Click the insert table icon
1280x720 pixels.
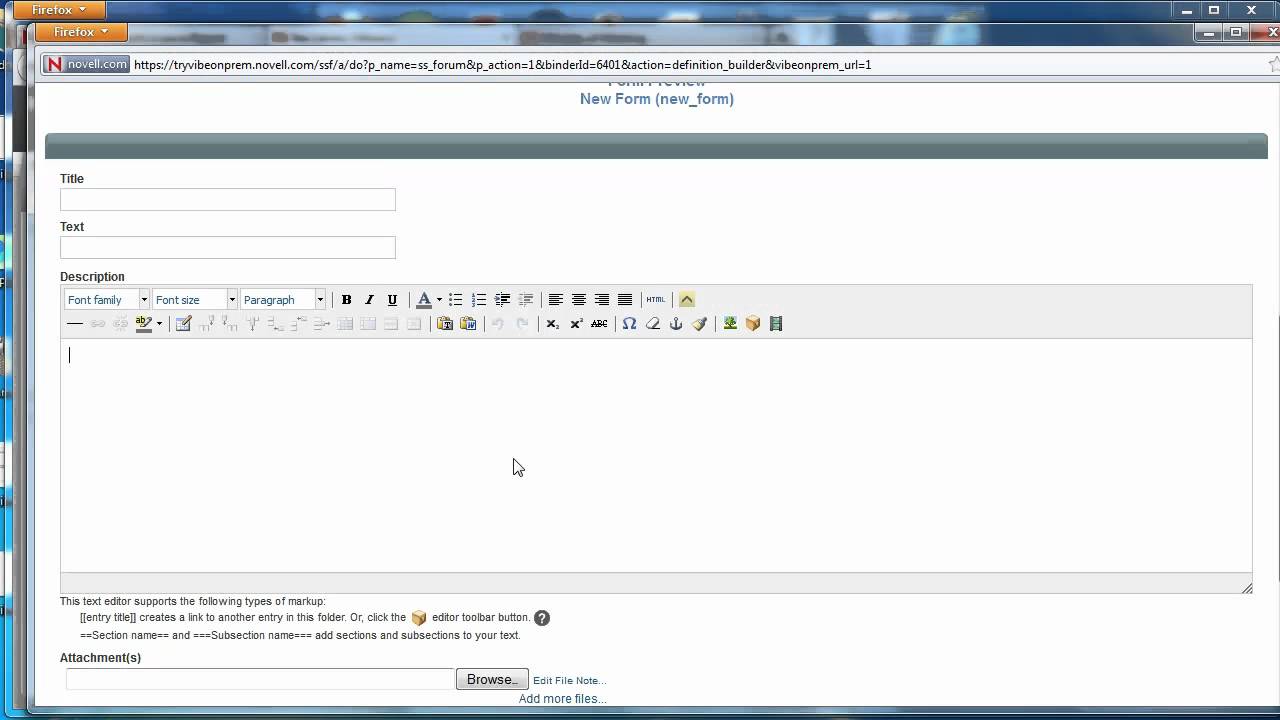(x=183, y=324)
